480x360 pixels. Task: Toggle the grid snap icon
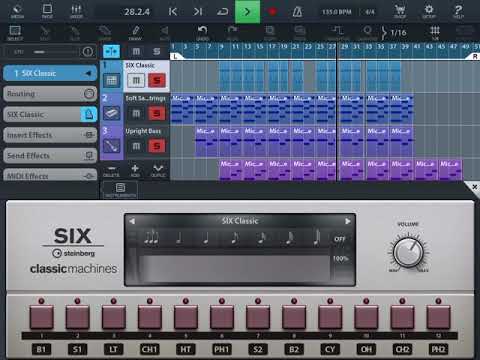pyautogui.click(x=435, y=33)
